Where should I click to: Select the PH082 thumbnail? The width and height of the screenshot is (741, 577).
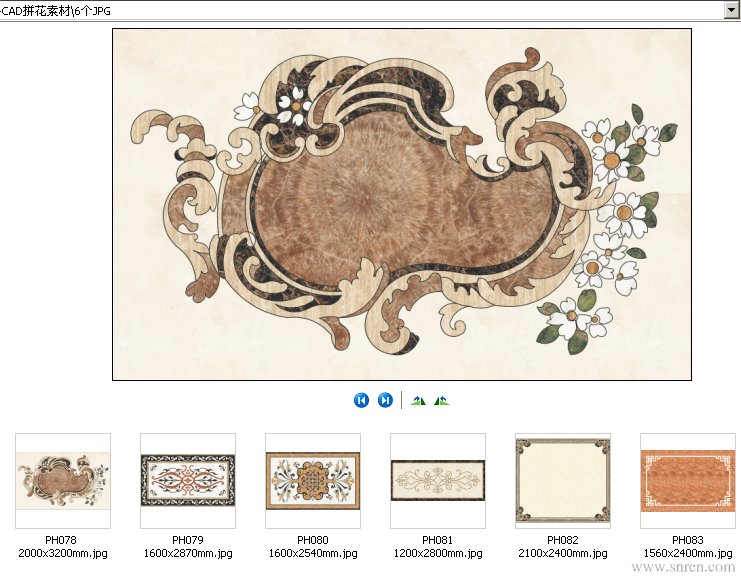click(563, 481)
